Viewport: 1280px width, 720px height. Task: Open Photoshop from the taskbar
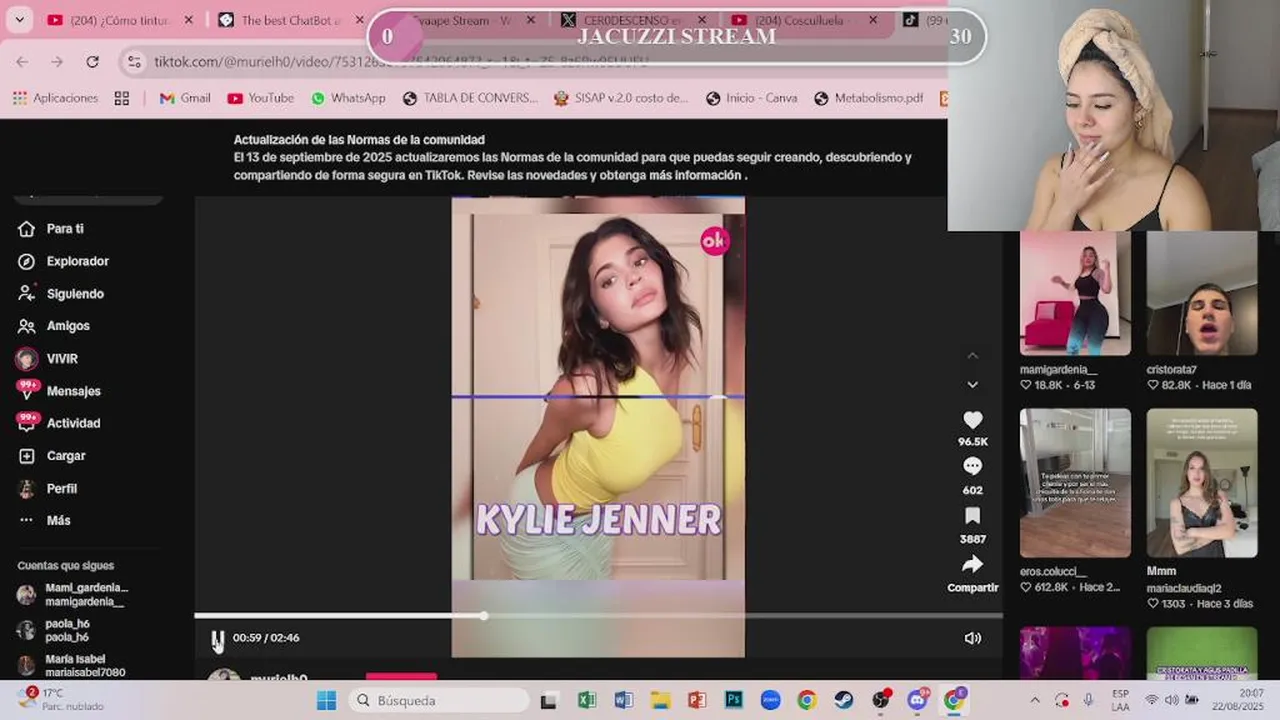point(734,700)
